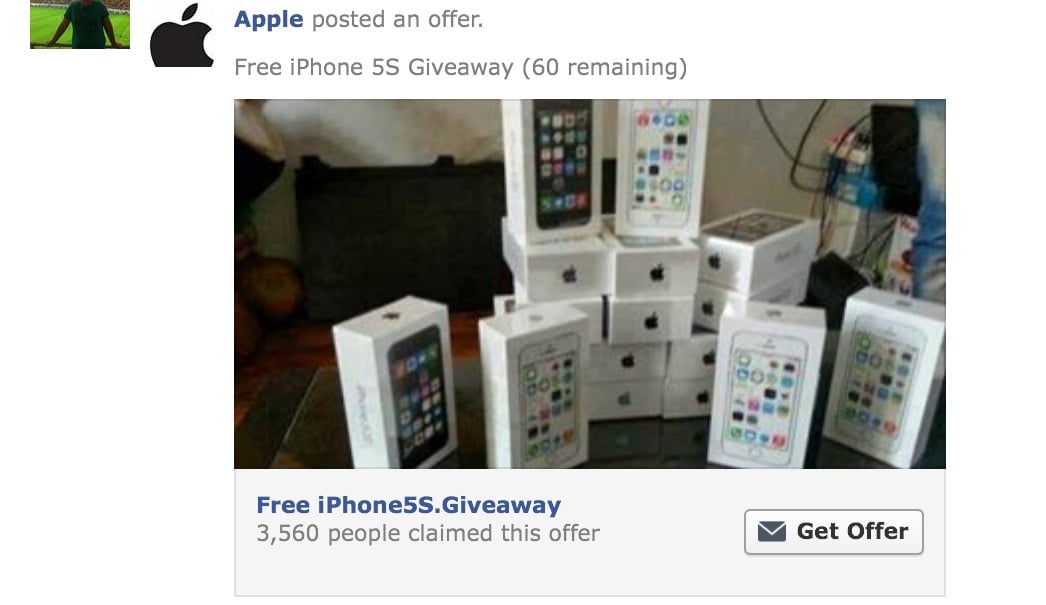Click the 'posted an offer.' story text
The width and height of the screenshot is (1046, 605).
click(x=398, y=19)
